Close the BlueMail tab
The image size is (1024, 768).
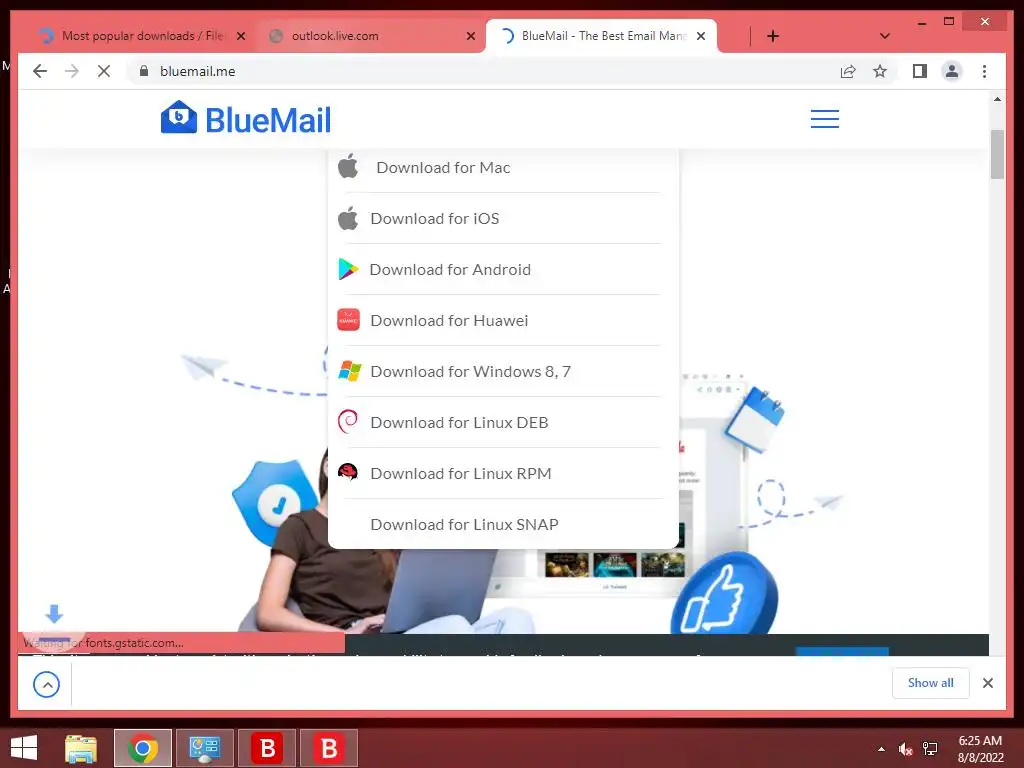click(701, 36)
